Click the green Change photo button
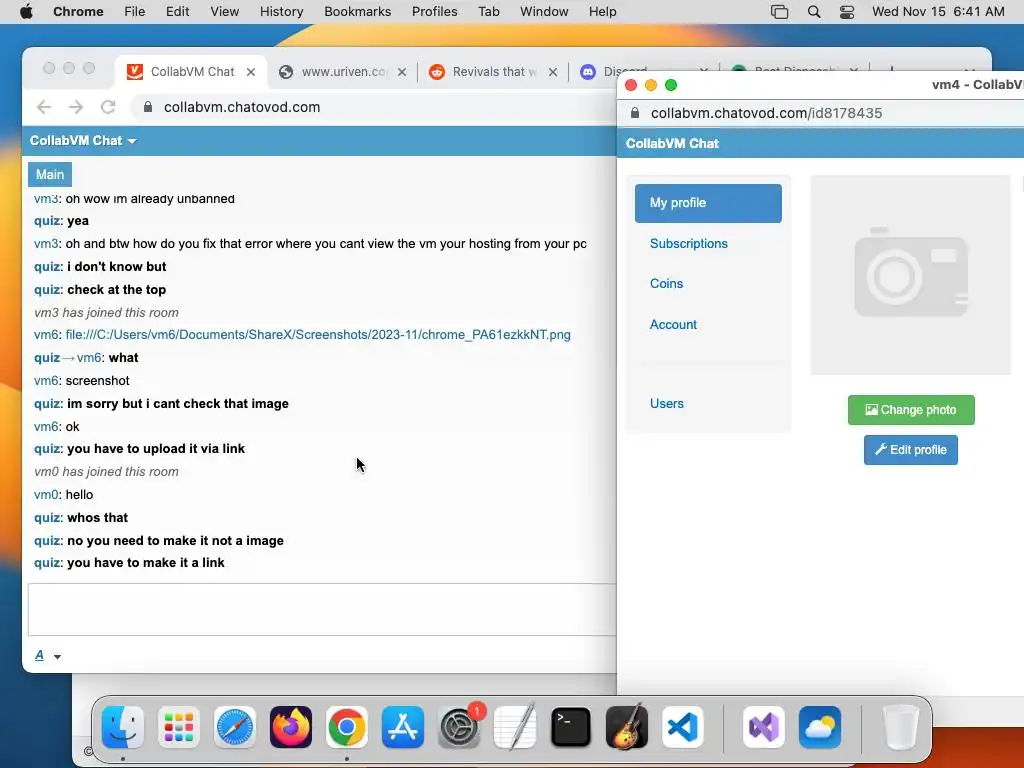The height and width of the screenshot is (768, 1024). 911,410
